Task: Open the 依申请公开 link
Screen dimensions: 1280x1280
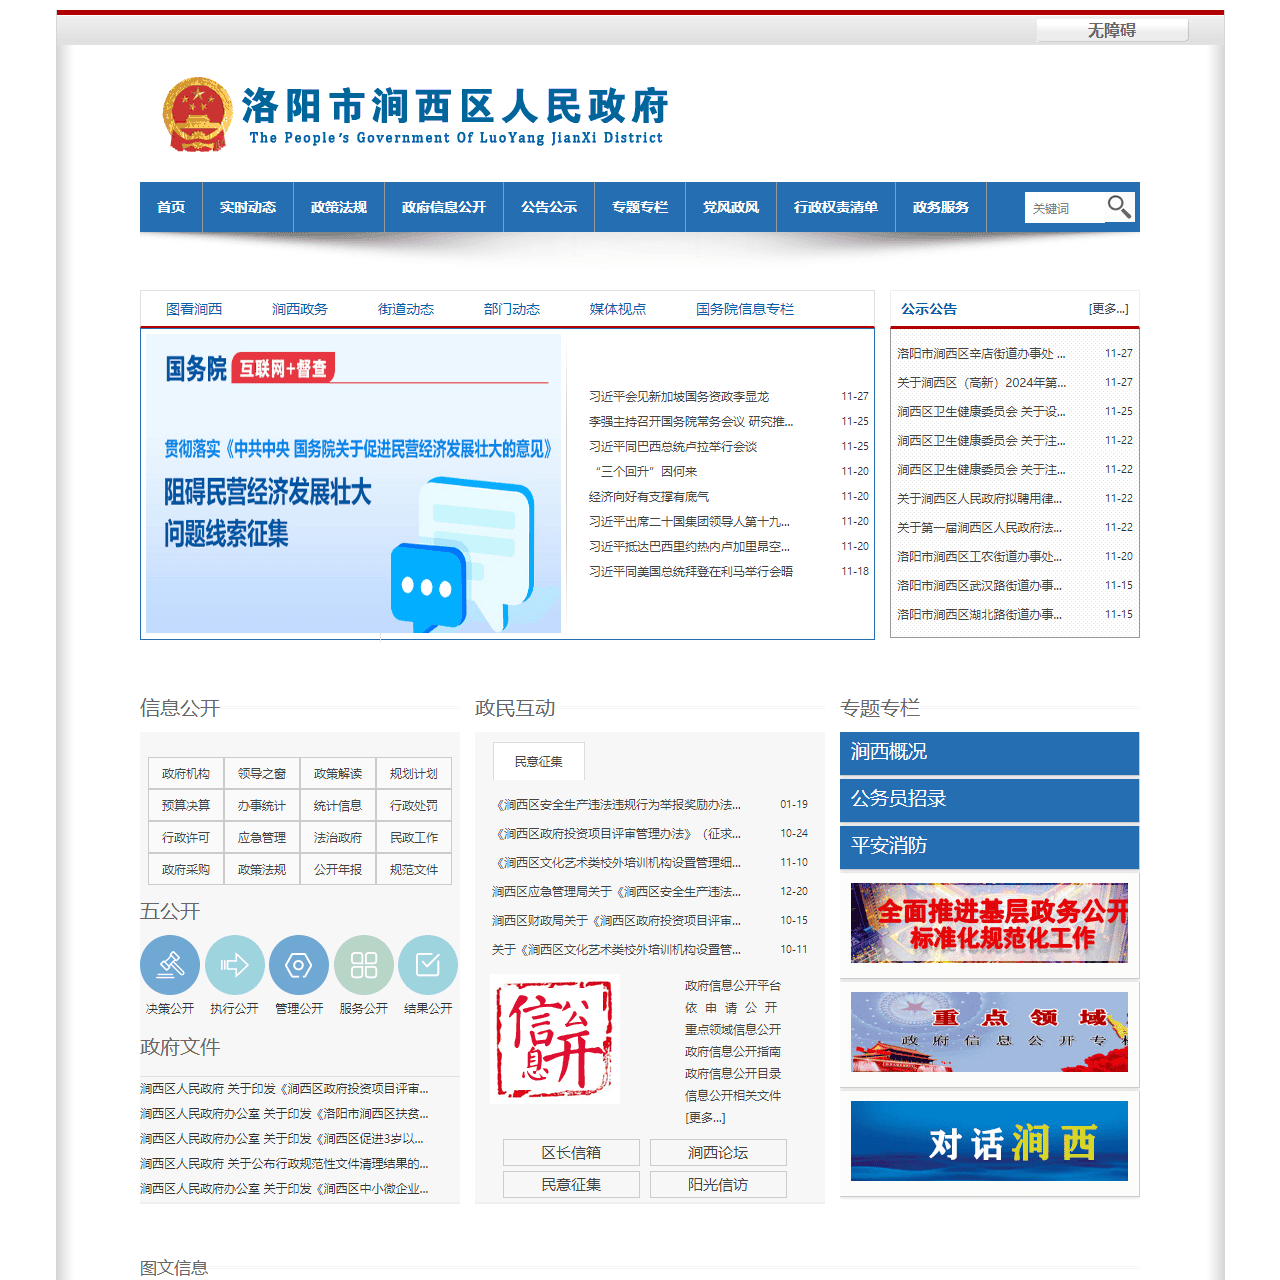Action: (731, 1008)
